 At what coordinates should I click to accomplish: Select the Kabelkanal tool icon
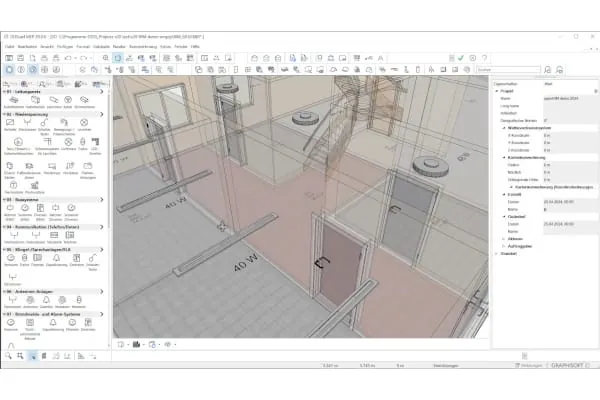coord(35,100)
